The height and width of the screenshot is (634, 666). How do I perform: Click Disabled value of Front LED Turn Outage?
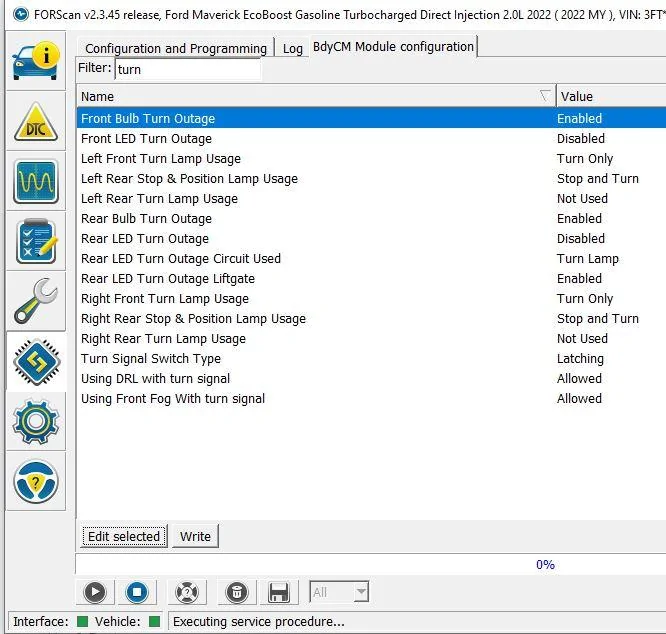[581, 138]
